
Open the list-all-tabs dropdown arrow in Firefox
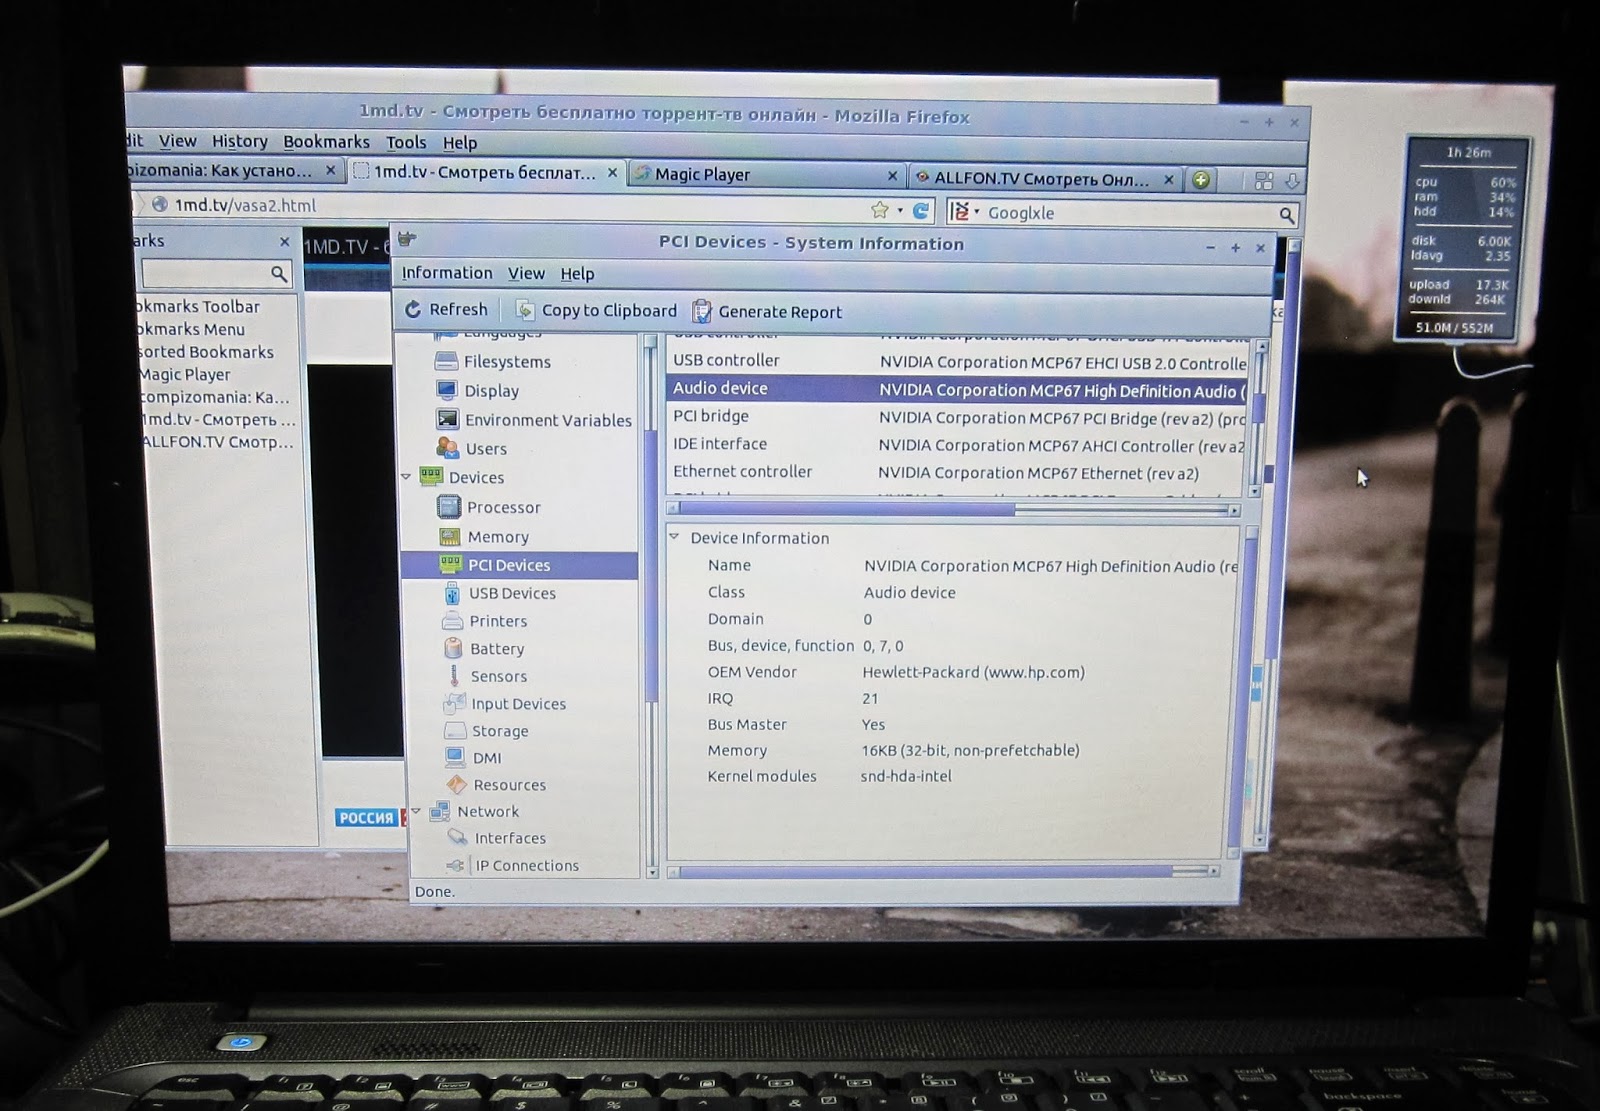[1292, 182]
